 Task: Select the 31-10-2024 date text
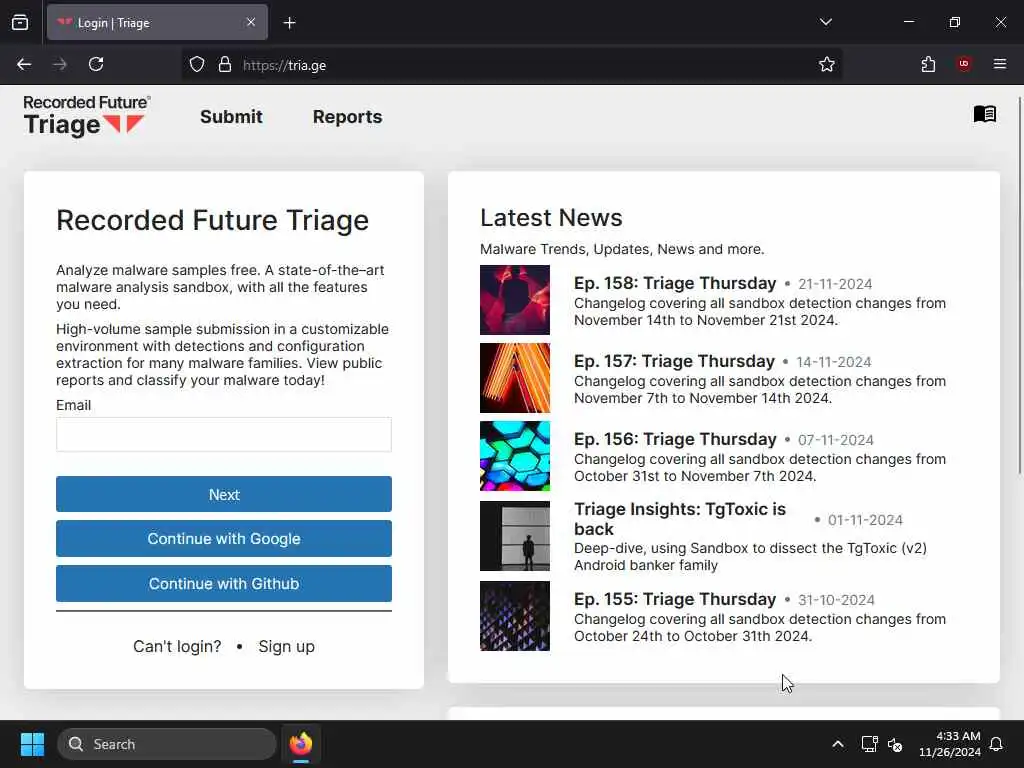(x=836, y=600)
